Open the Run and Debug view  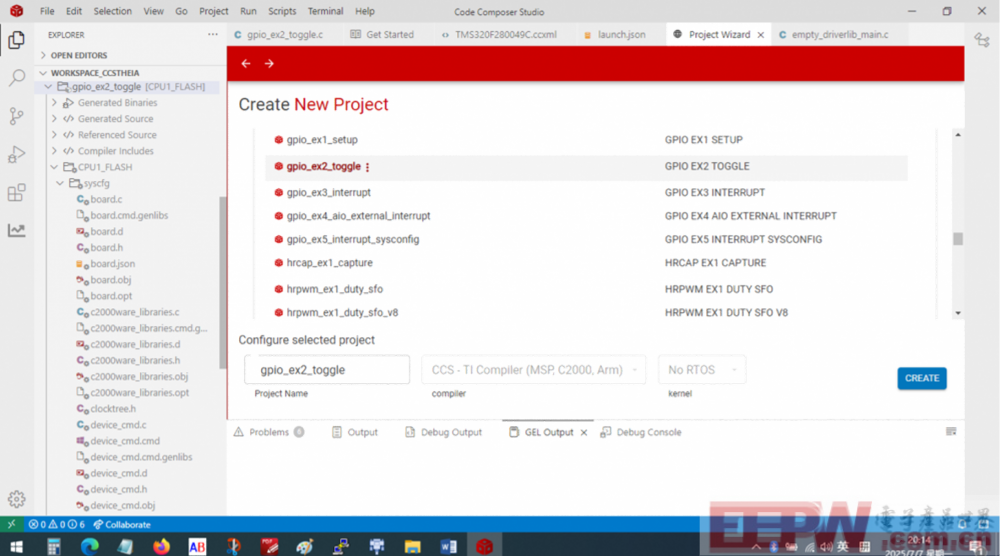17,154
